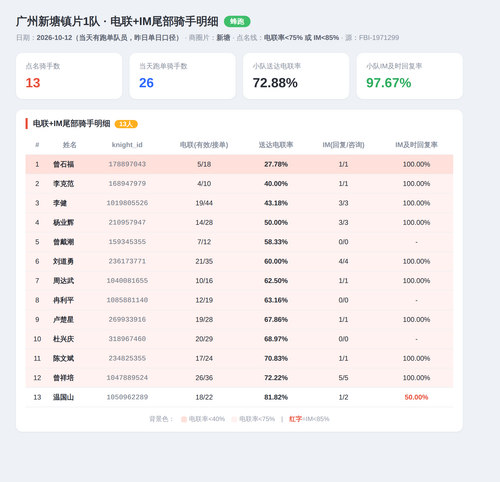
Task: Select the 点名骑手数 summary card
Action: click(69, 76)
